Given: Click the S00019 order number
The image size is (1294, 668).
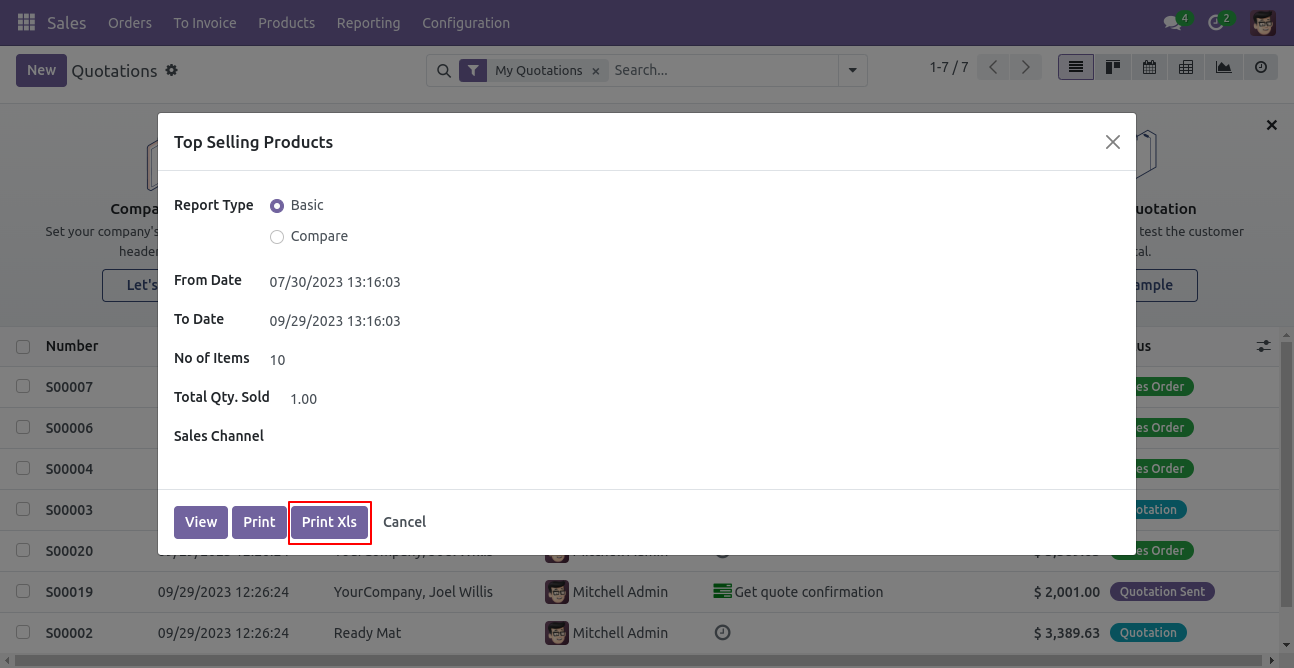Looking at the screenshot, I should 69,592.
